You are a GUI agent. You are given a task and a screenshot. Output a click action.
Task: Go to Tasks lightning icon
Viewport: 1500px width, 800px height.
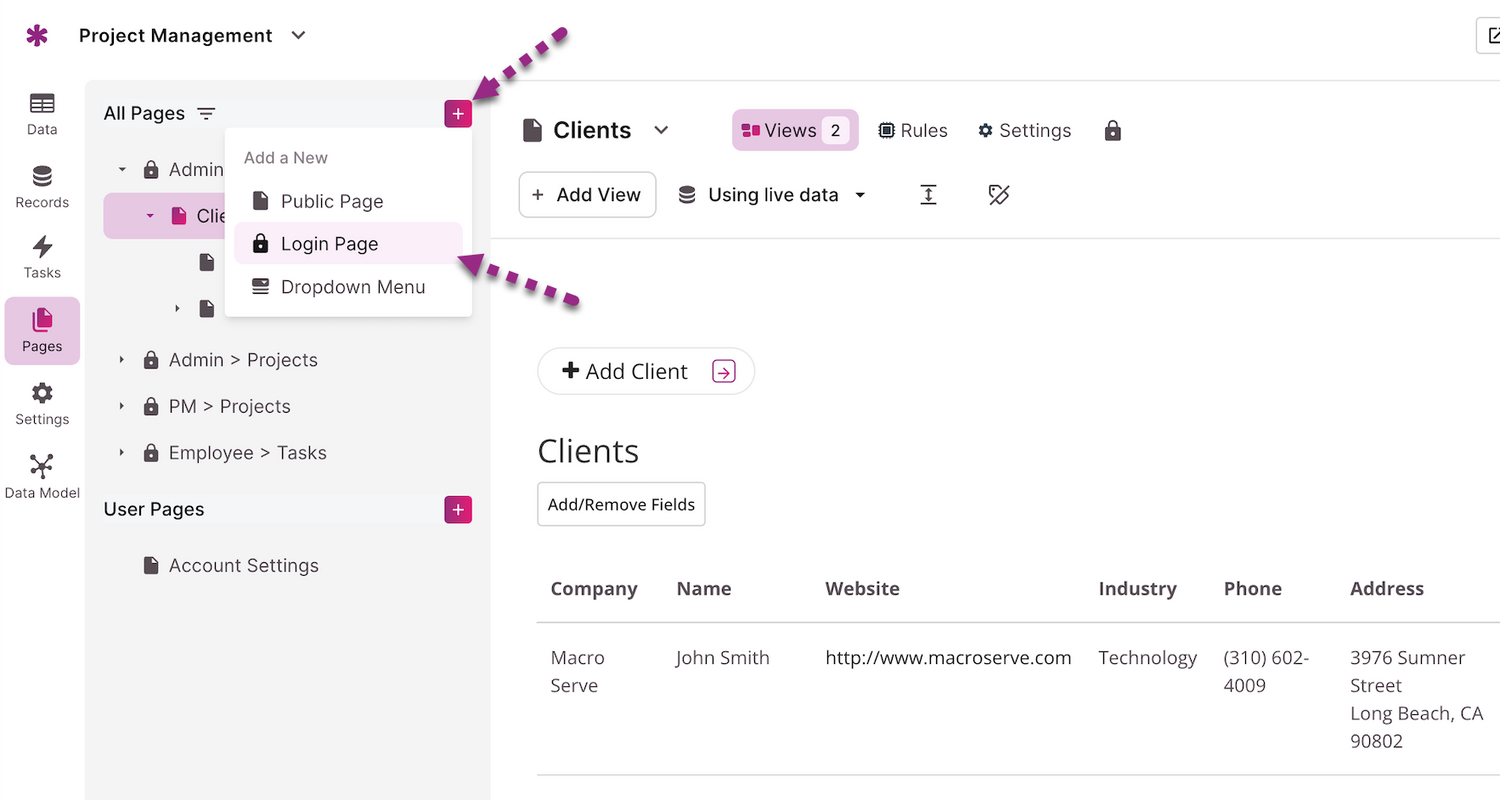click(x=42, y=257)
